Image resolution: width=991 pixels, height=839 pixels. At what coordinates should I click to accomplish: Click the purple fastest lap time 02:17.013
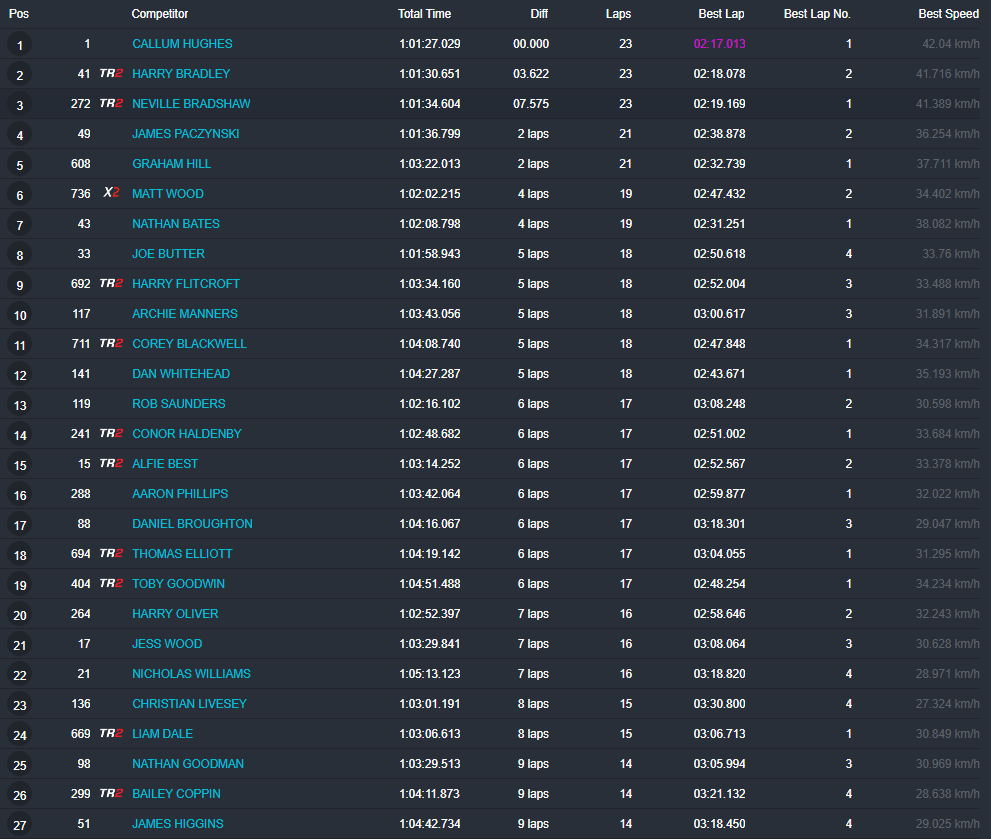pos(719,44)
